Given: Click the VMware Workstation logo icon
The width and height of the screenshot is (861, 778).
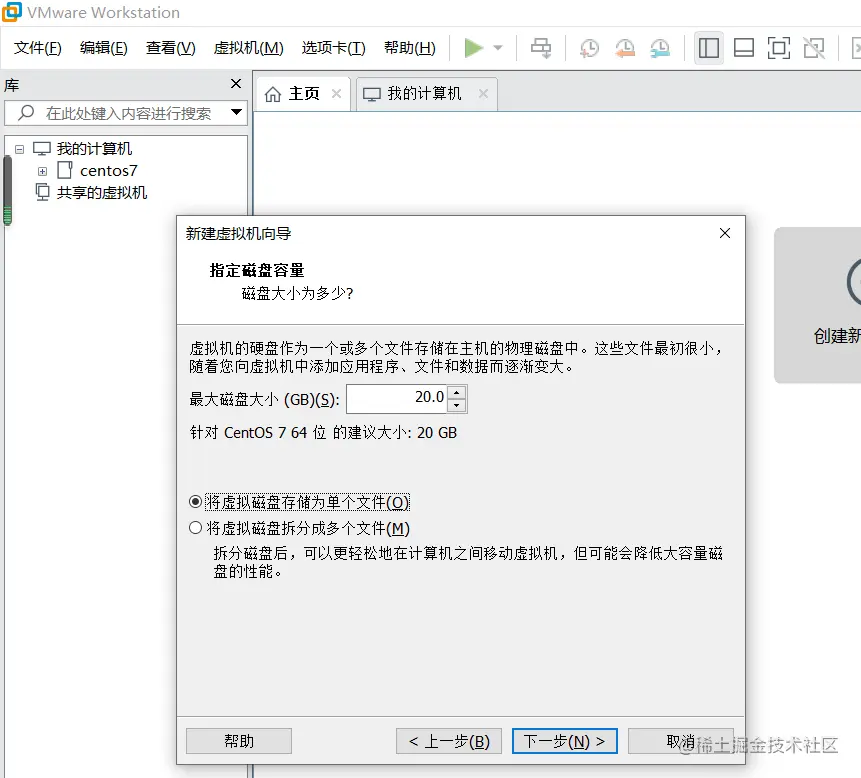Looking at the screenshot, I should pos(12,12).
